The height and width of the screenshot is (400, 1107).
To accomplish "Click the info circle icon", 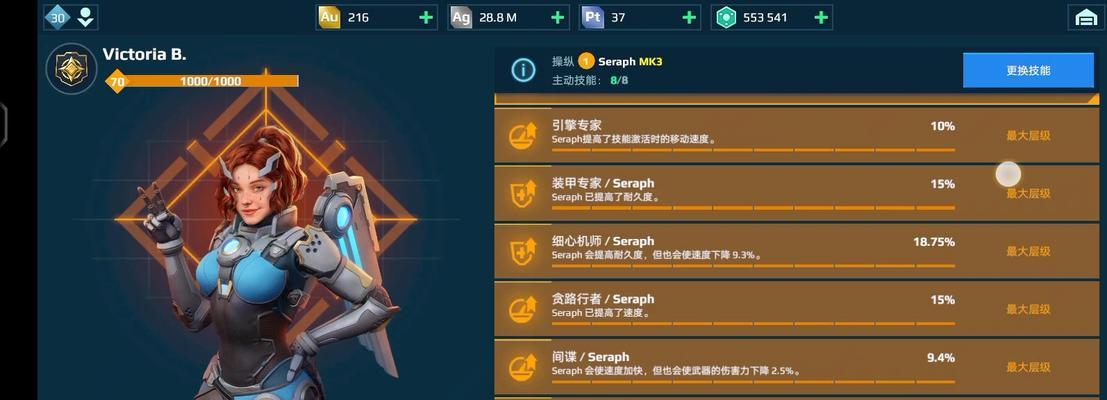I will [x=523, y=70].
